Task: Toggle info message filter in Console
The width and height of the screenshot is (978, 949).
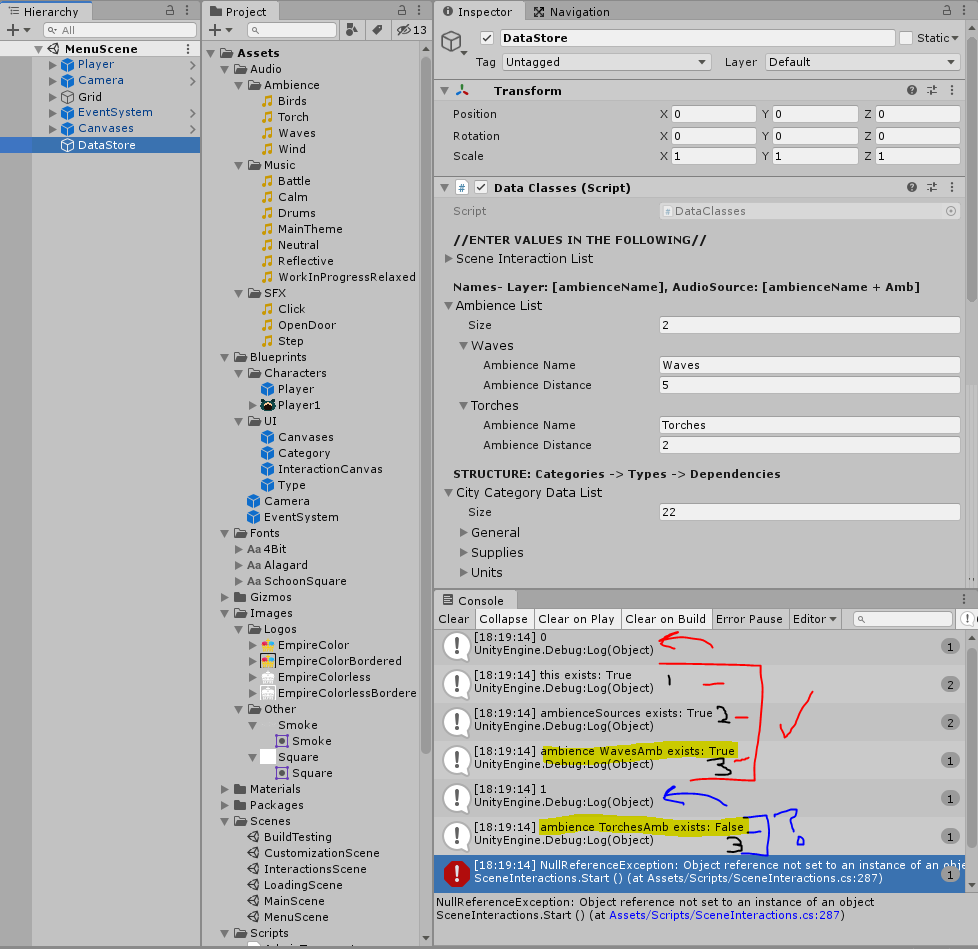Action: tap(966, 619)
